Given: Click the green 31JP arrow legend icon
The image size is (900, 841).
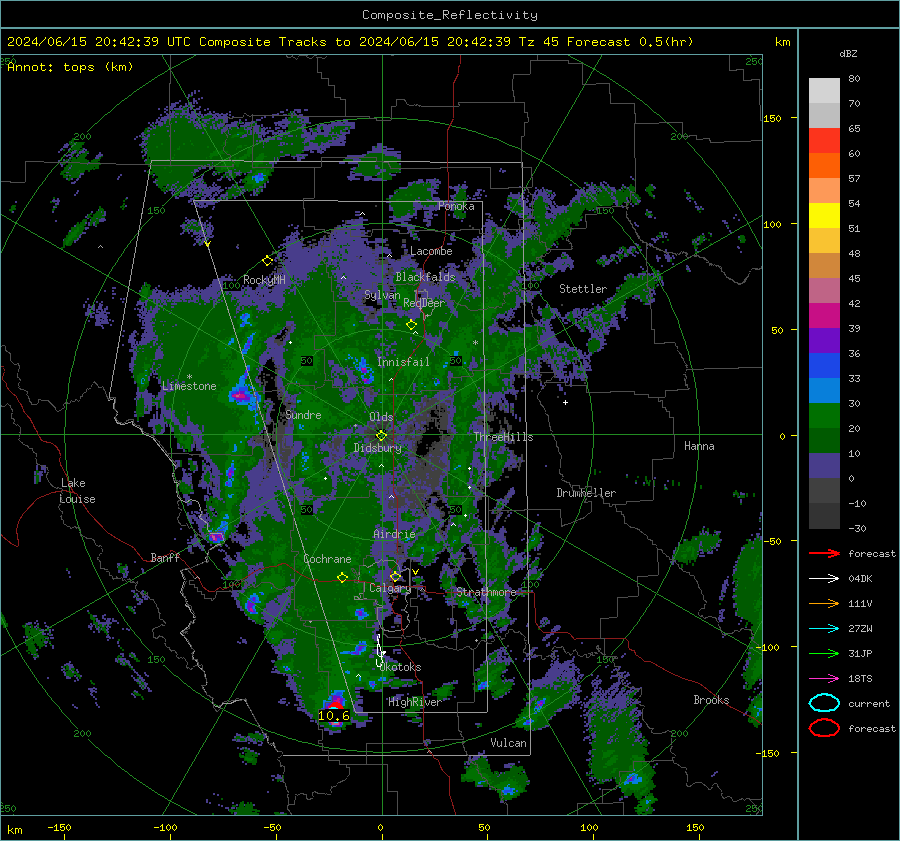Looking at the screenshot, I should pos(824,653).
